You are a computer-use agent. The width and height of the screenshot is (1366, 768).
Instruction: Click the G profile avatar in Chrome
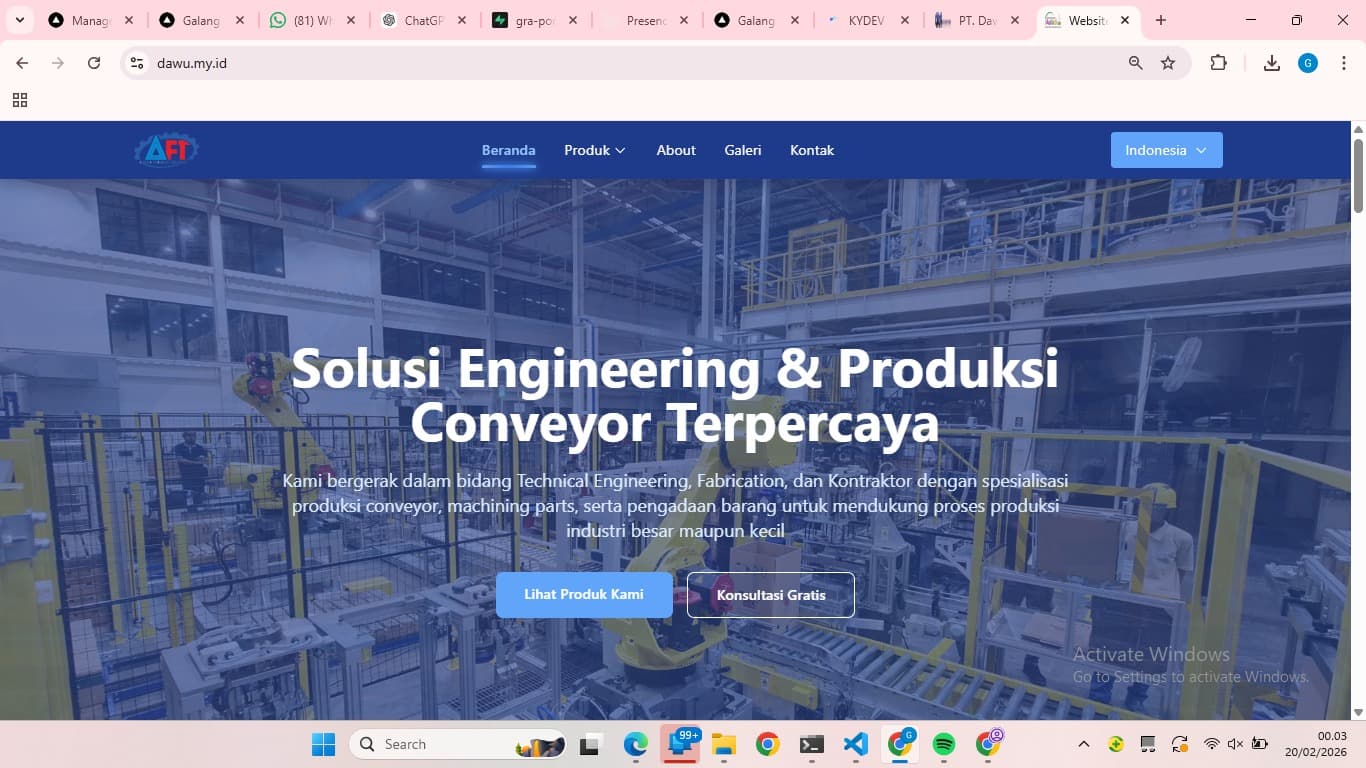coord(1306,62)
